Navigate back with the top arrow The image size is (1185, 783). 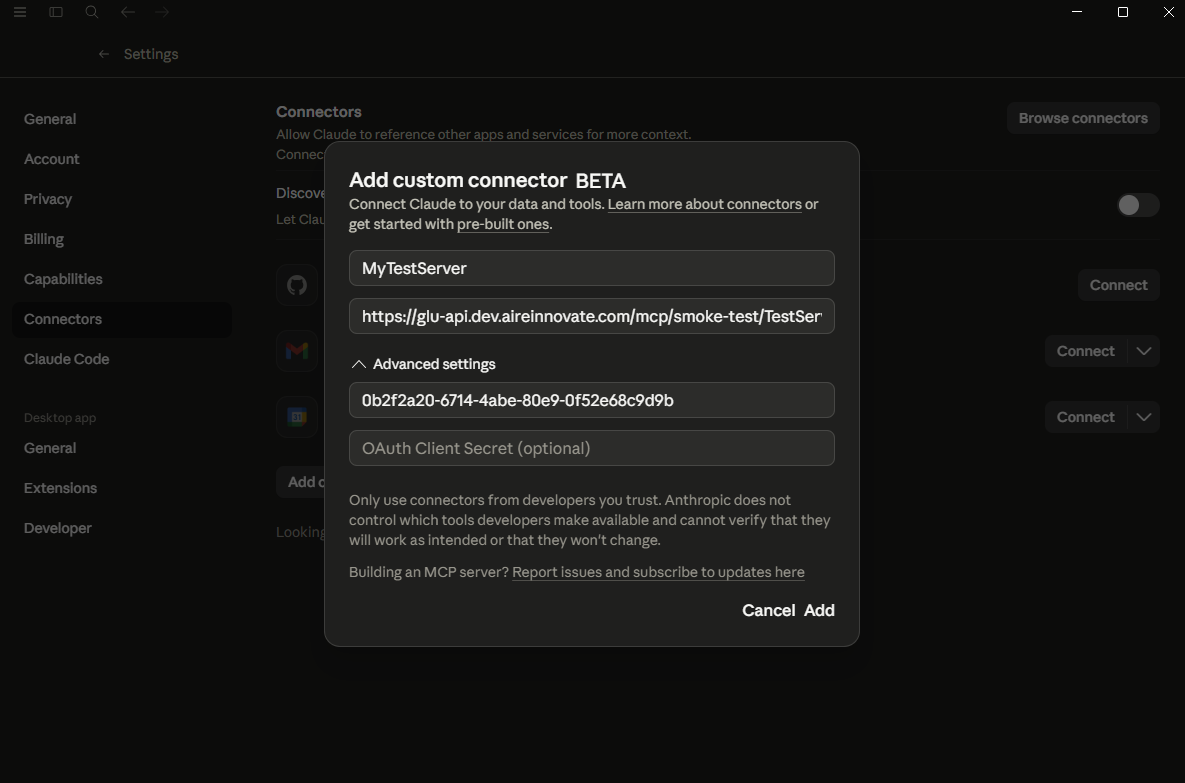pyautogui.click(x=128, y=12)
